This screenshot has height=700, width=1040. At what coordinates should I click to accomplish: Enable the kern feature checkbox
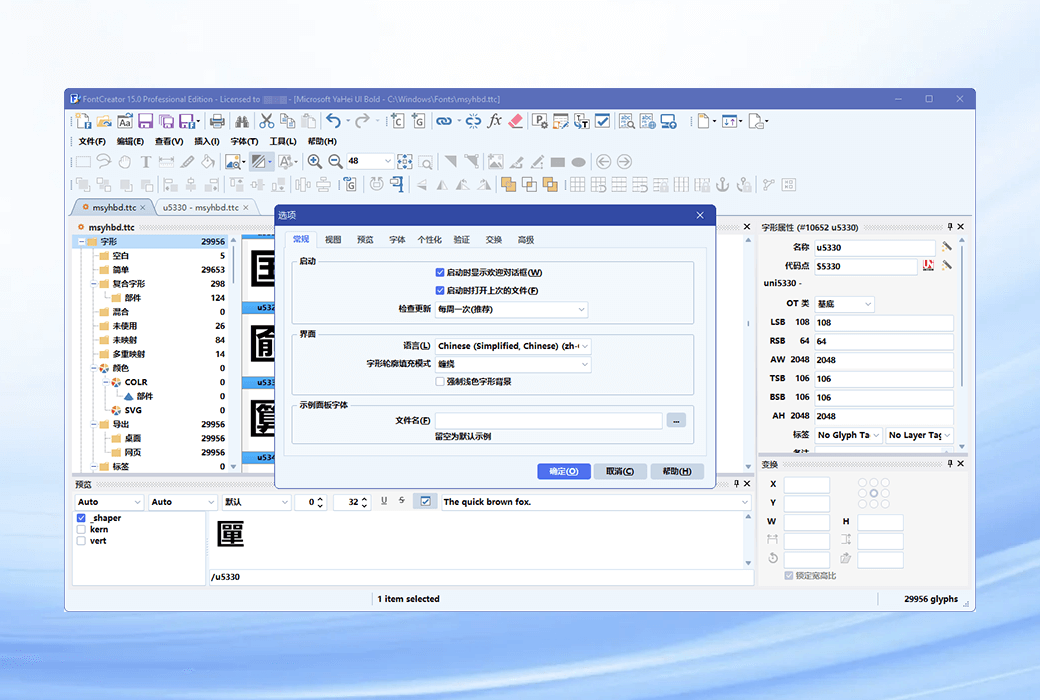[81, 529]
